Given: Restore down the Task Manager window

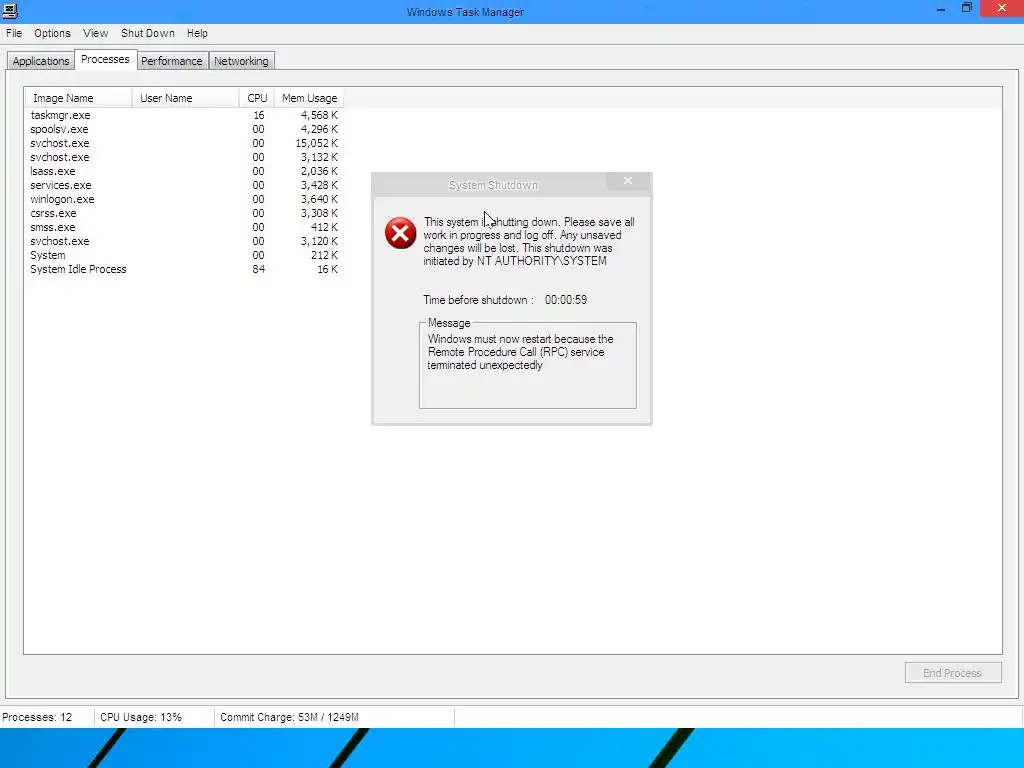Looking at the screenshot, I should point(967,8).
